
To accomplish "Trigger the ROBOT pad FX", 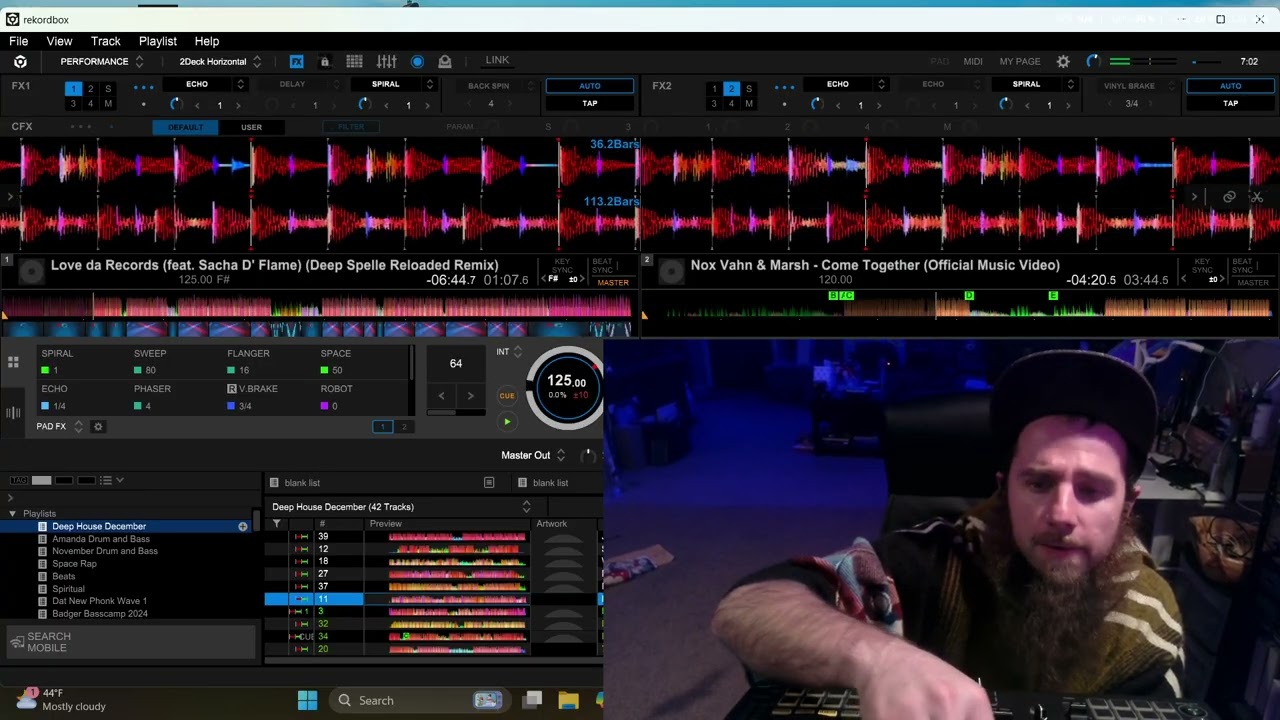I will [360, 397].
